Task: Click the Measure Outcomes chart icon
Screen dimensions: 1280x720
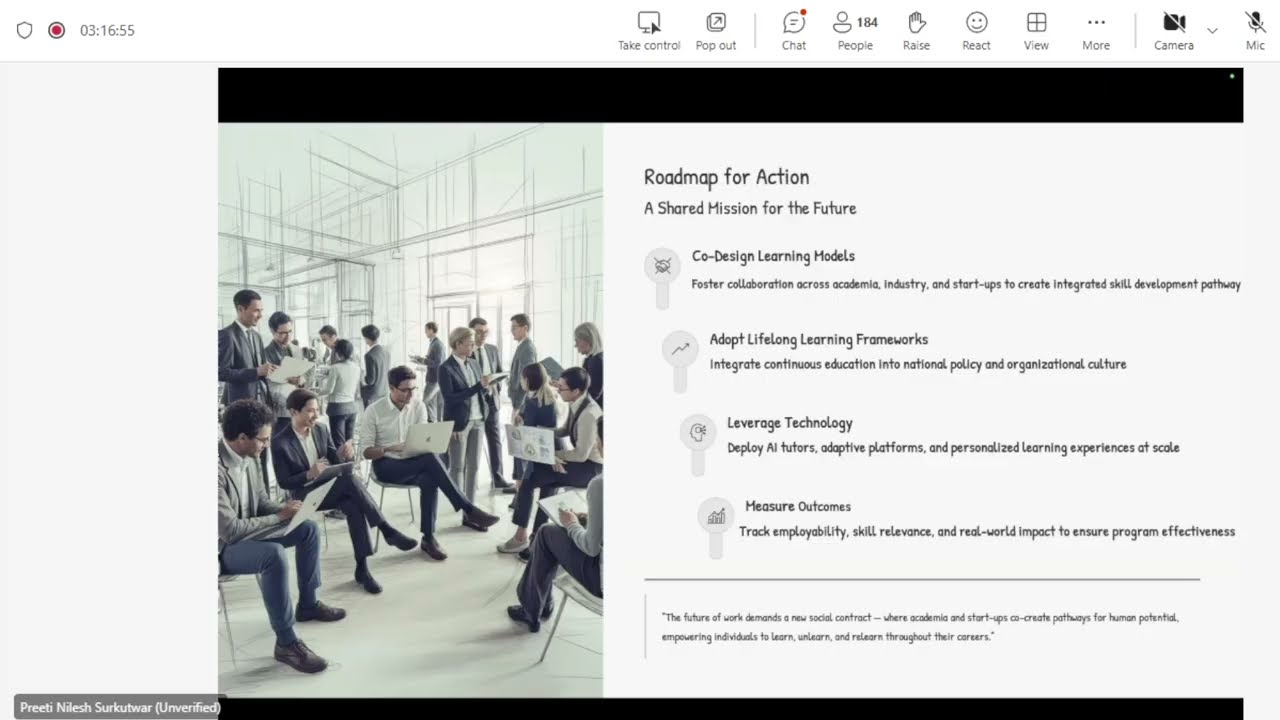Action: tap(716, 516)
